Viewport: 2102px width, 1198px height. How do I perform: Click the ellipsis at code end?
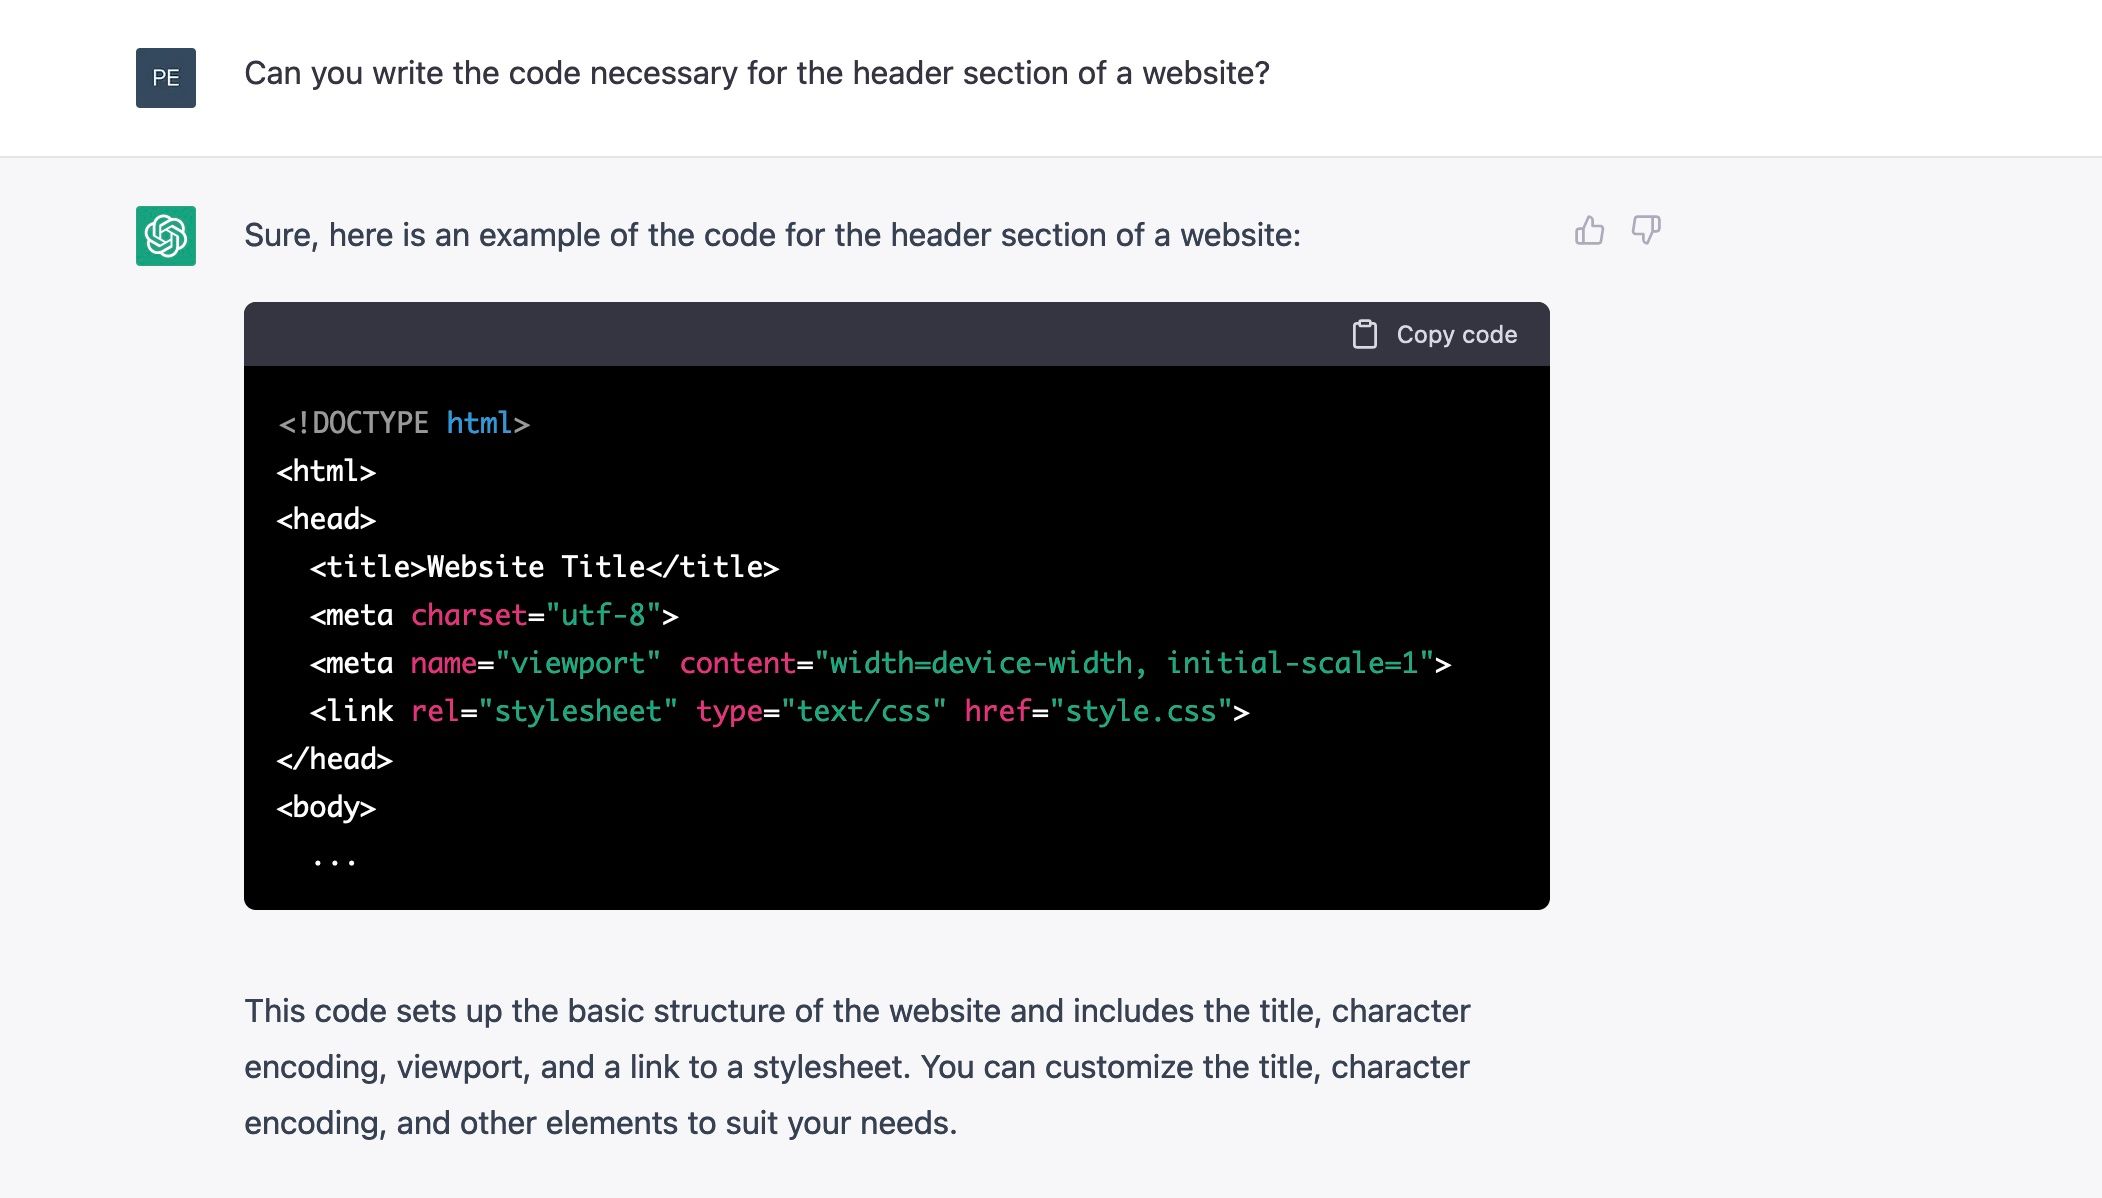334,859
